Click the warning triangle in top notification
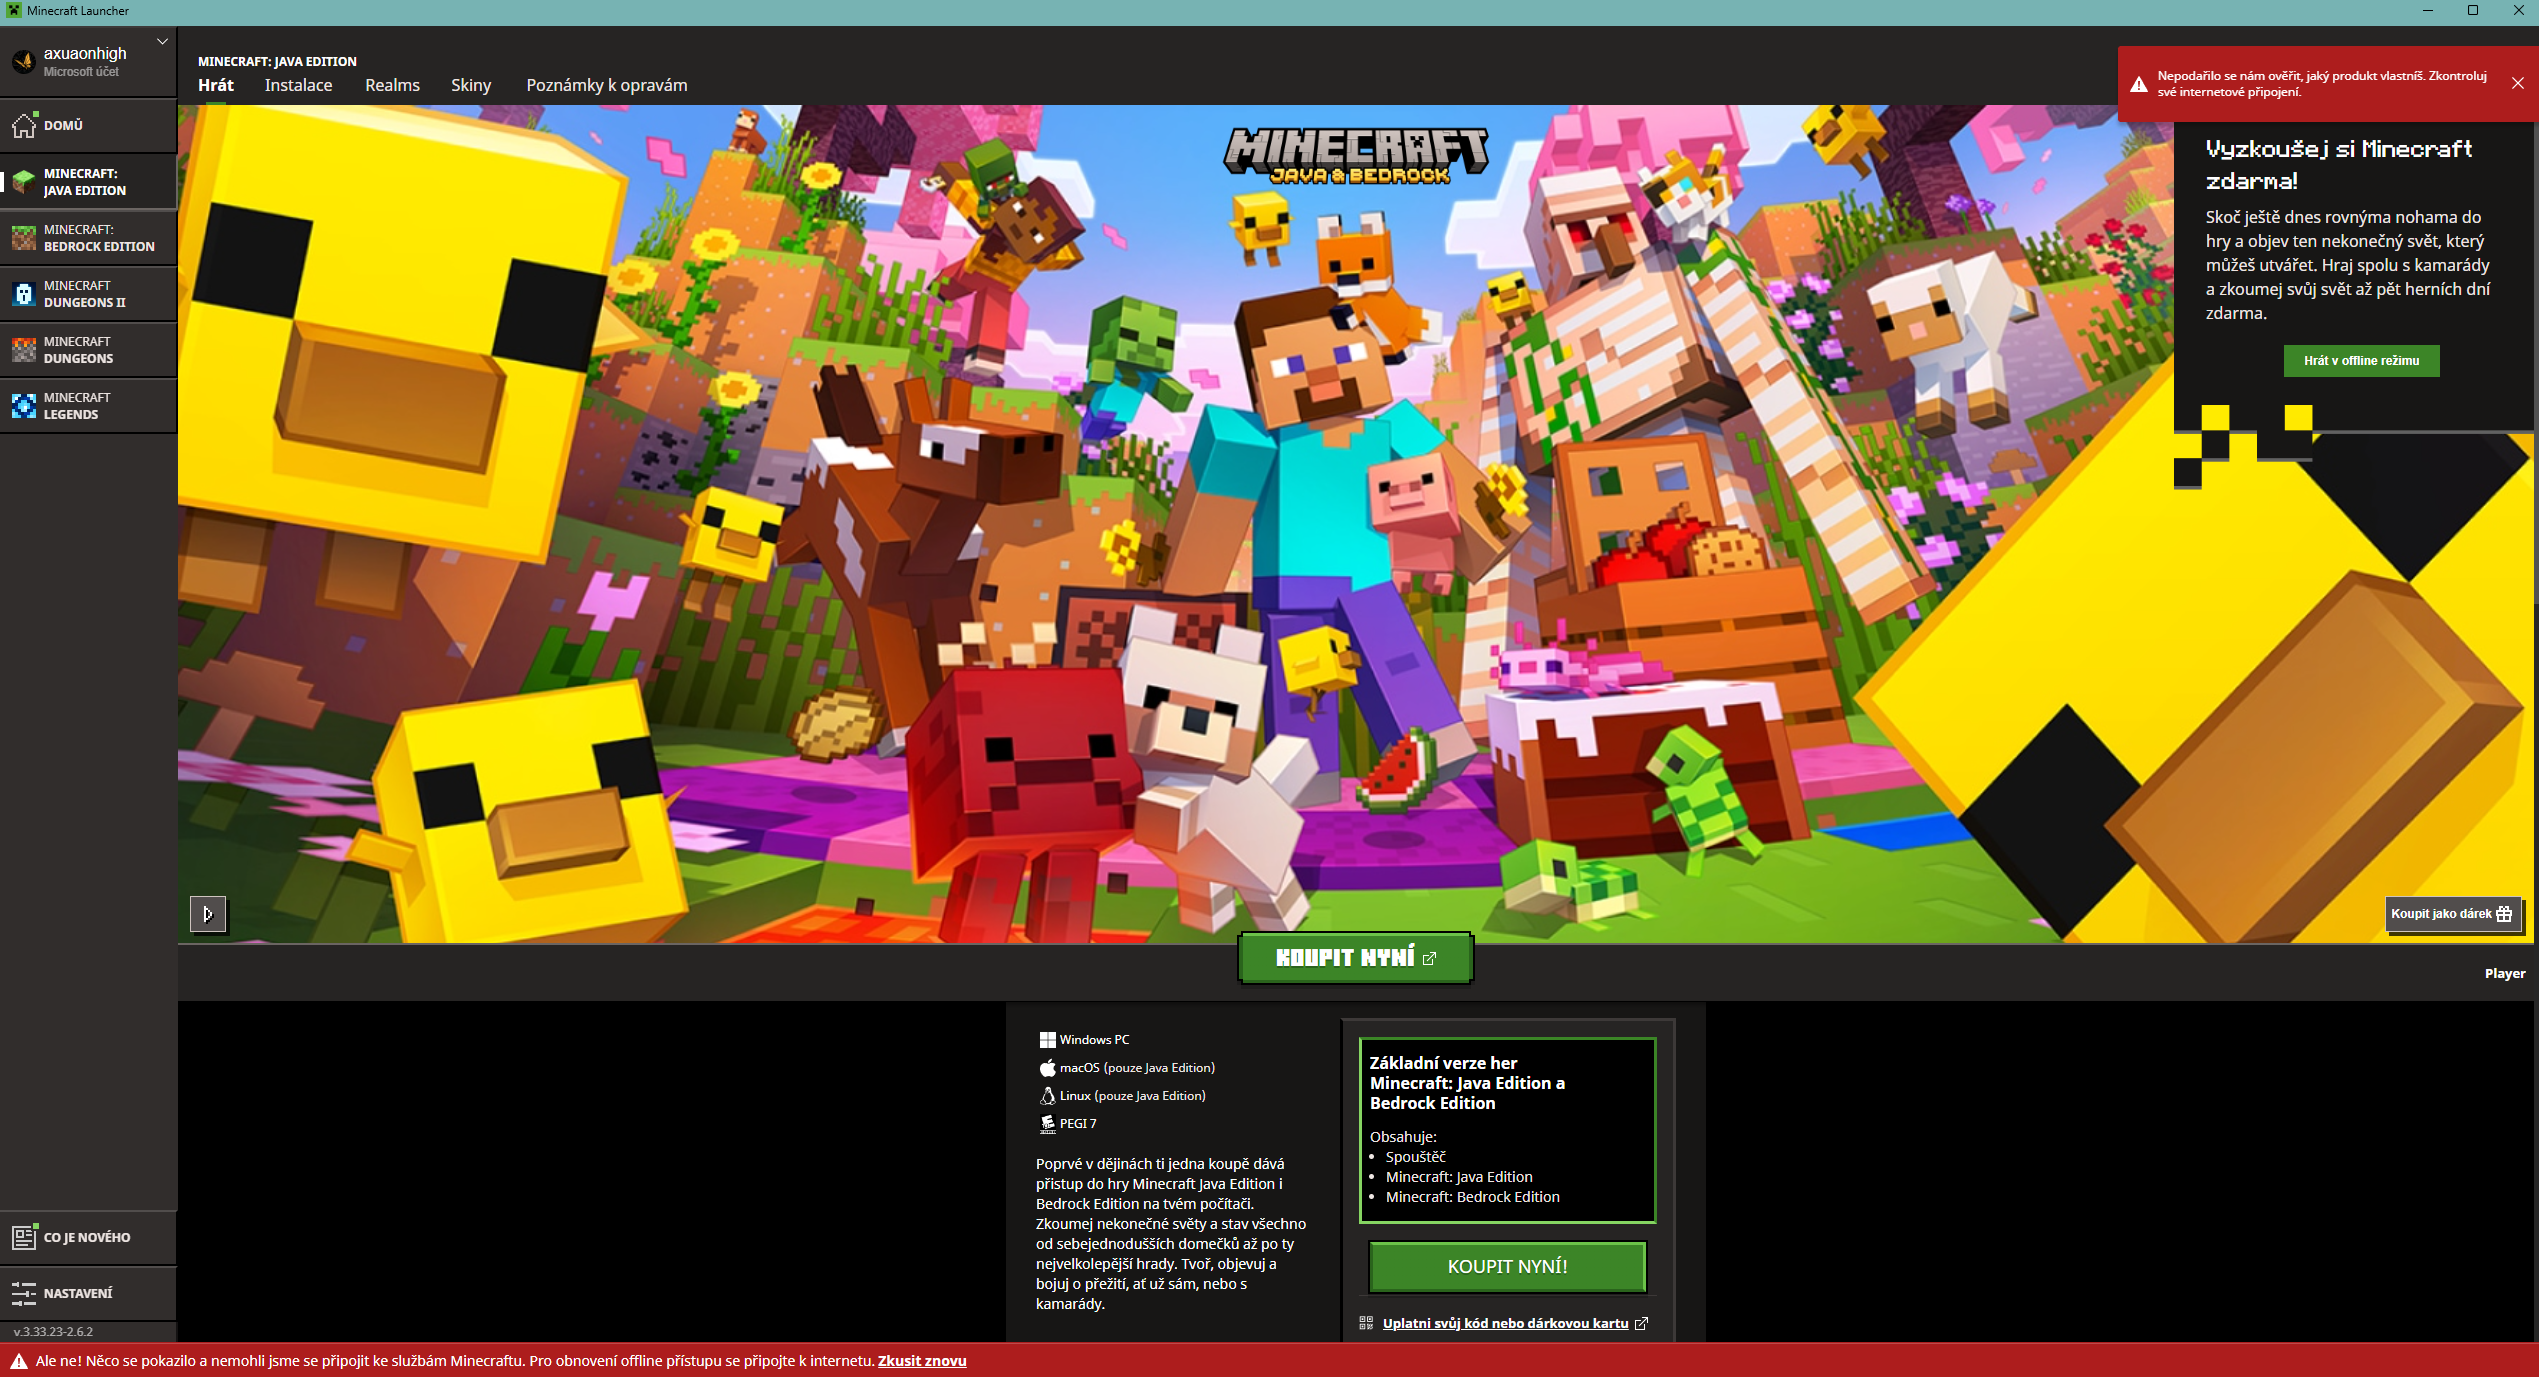 pos(2138,84)
